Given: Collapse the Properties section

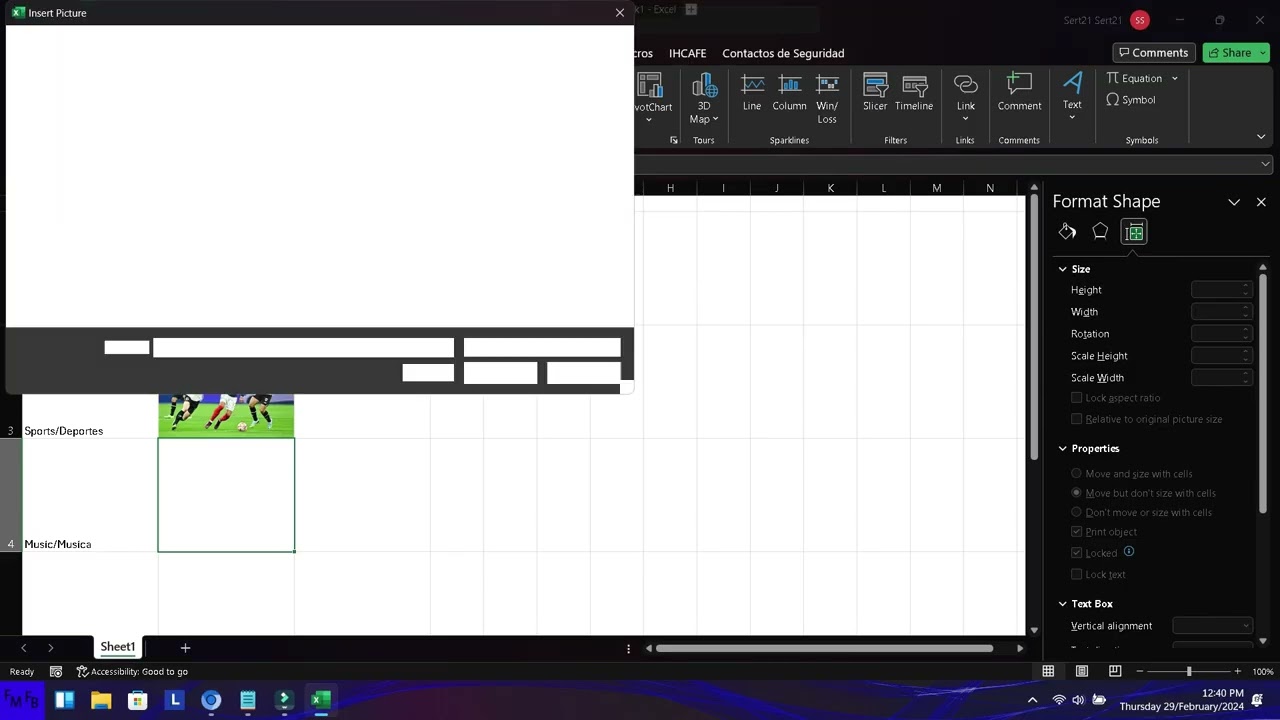Looking at the screenshot, I should click(x=1062, y=449).
